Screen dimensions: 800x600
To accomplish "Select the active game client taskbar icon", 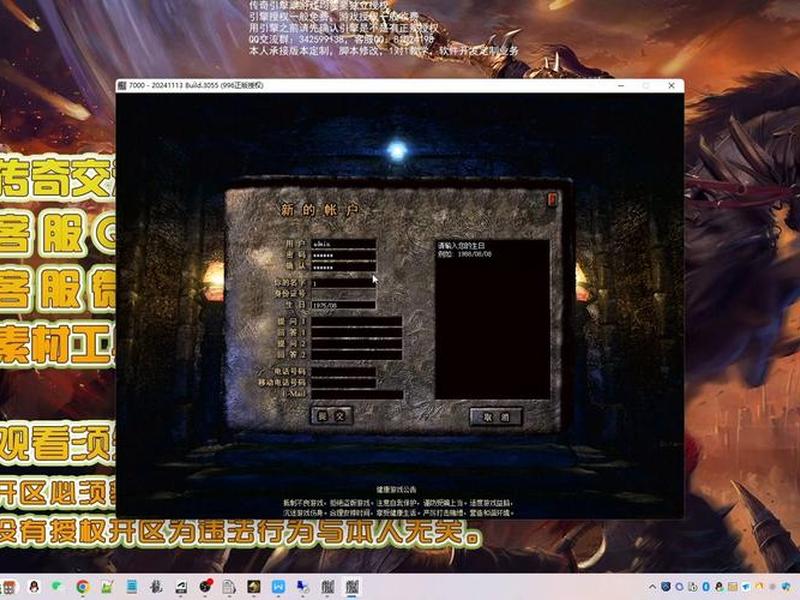I will [352, 587].
